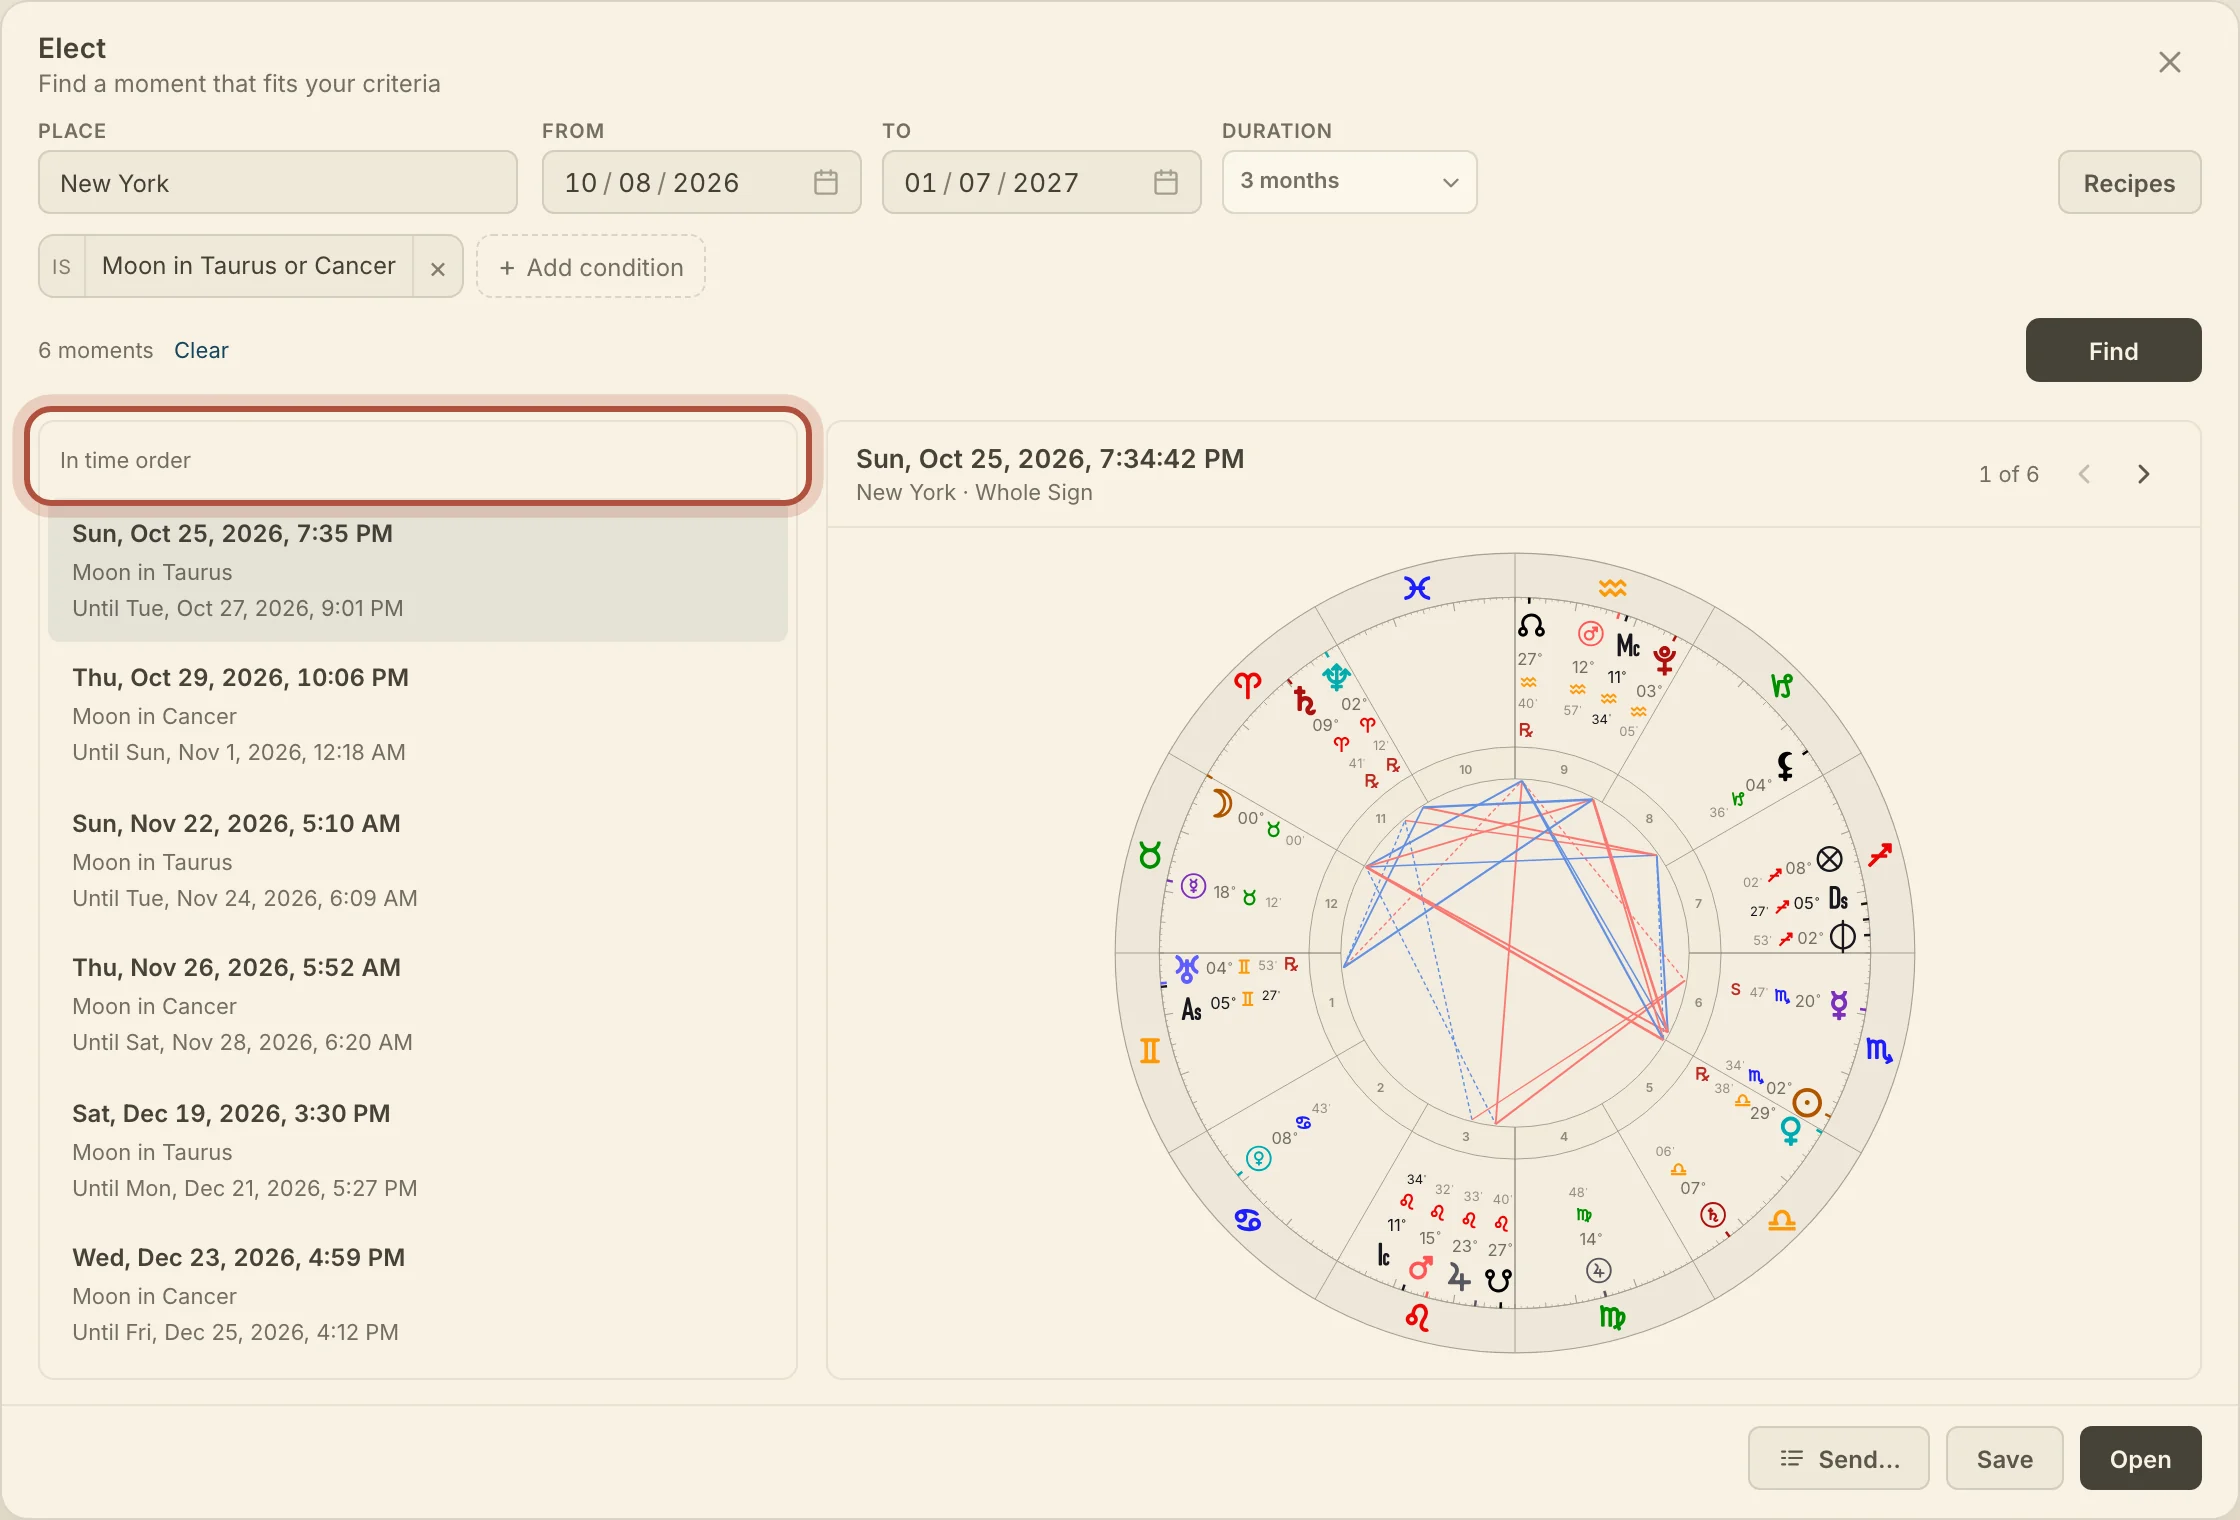Image resolution: width=2240 pixels, height=1520 pixels.
Task: Select the Sat, Dec 19, 2026 moment
Action: [x=418, y=1150]
